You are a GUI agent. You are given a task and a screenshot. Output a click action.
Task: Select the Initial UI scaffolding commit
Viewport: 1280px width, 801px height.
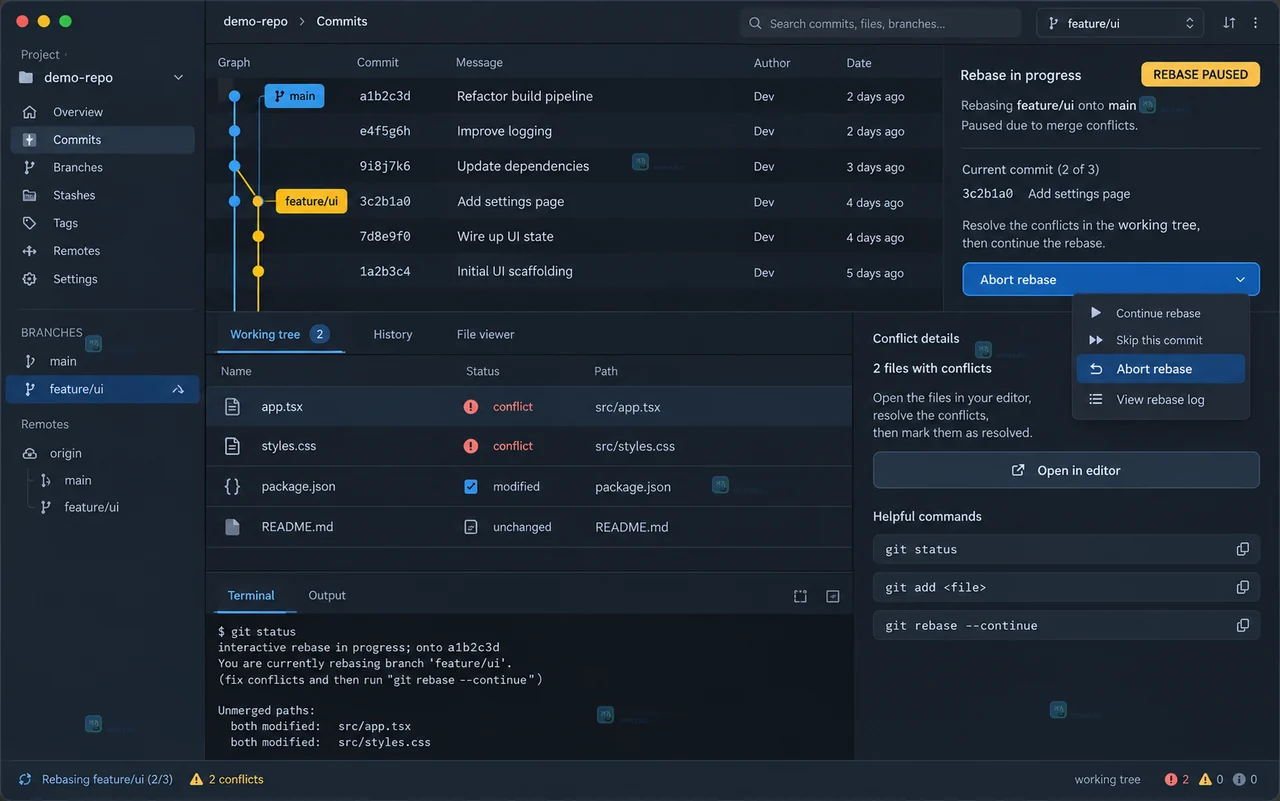coord(574,272)
